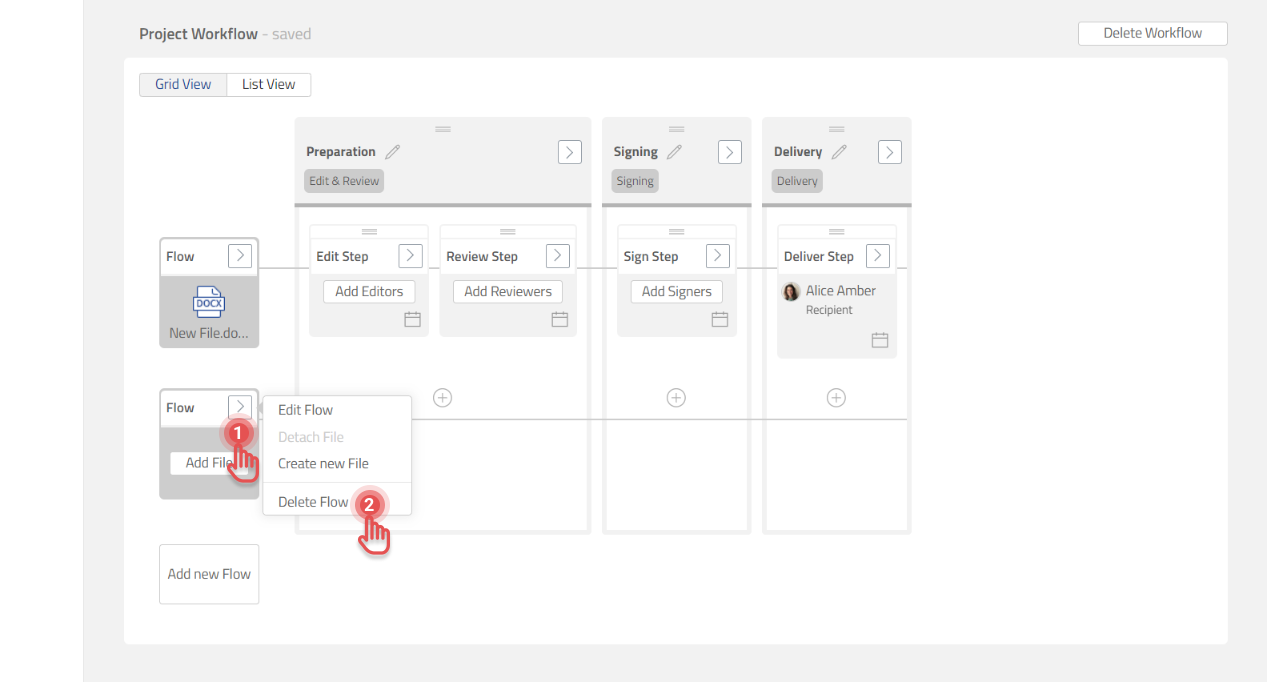Viewport: 1267px width, 682px height.
Task: Expand the first Flow chevron menu
Action: 240,256
